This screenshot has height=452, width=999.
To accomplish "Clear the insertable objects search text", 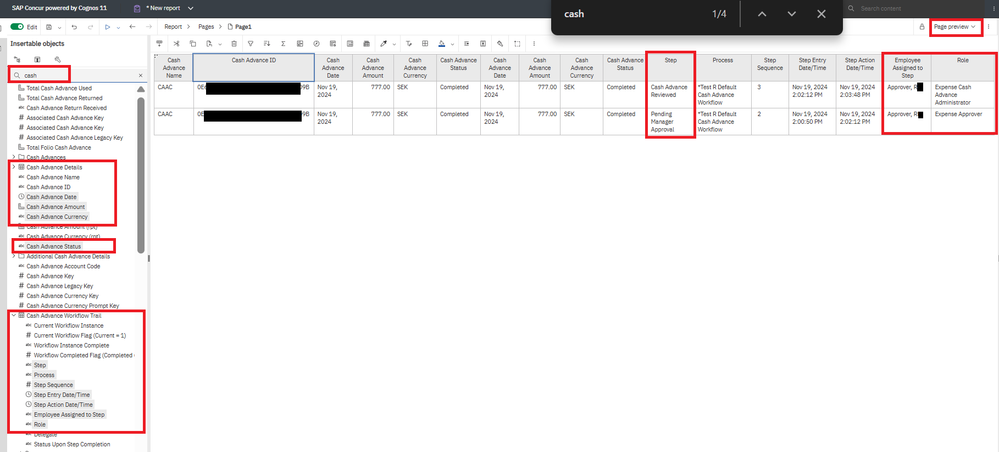I will point(140,75).
